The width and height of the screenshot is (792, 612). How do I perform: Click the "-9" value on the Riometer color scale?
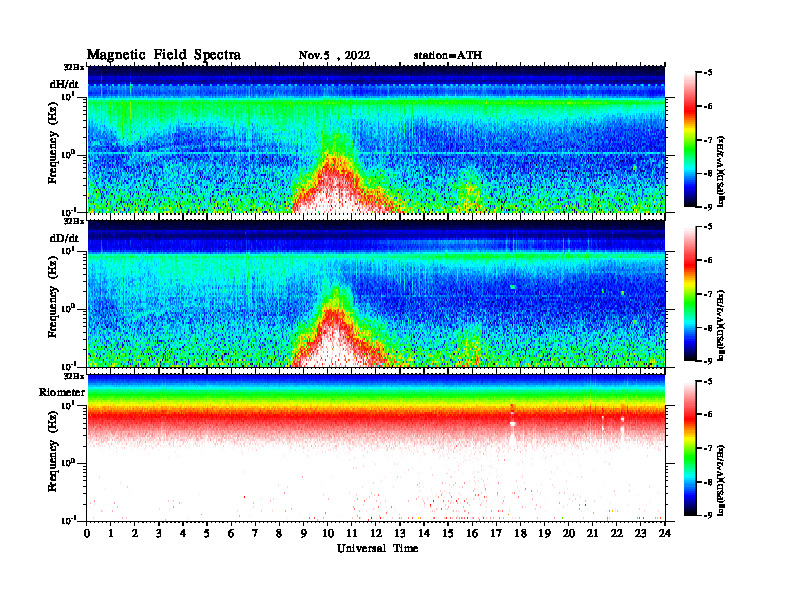tap(708, 515)
